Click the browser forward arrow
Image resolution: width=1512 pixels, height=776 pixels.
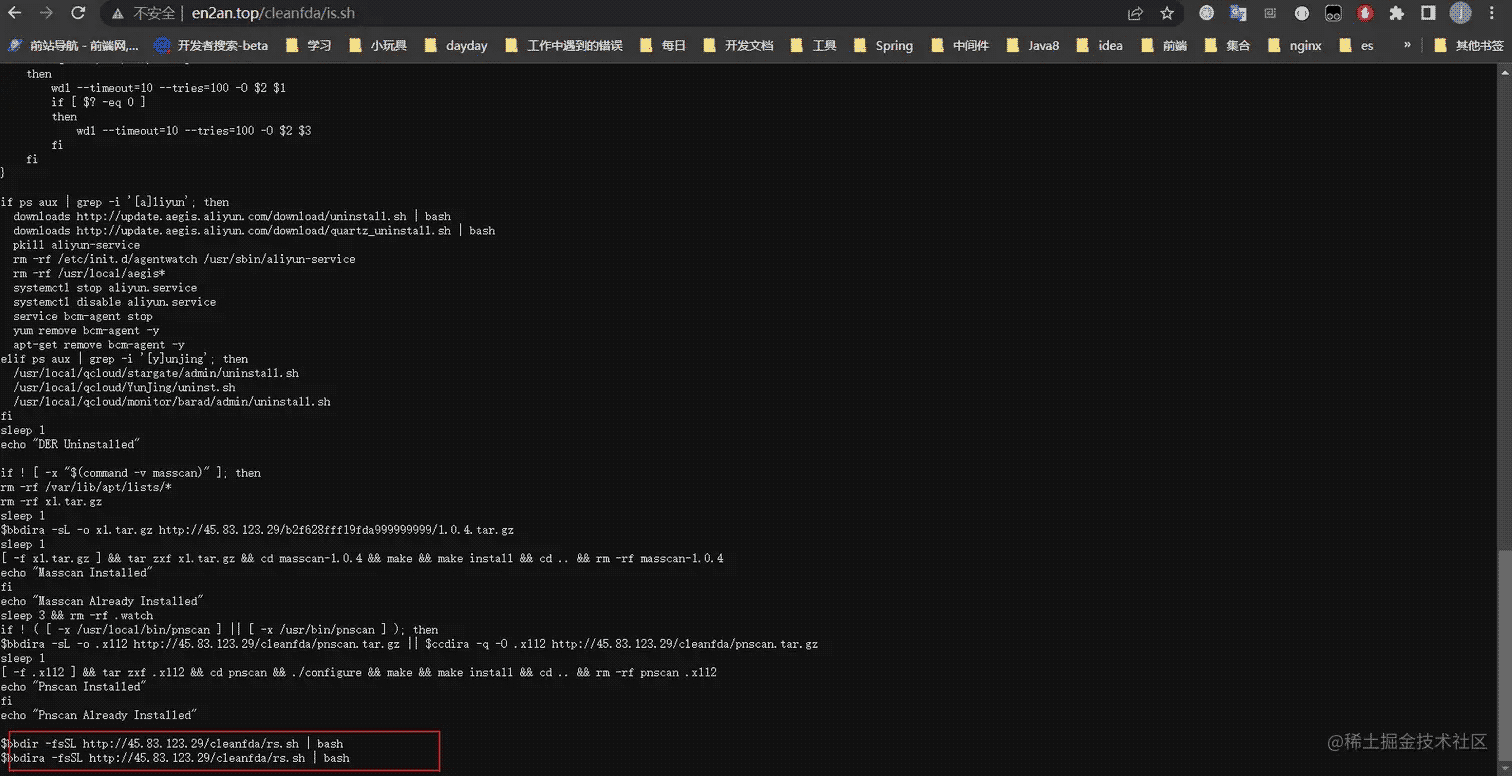pos(46,14)
